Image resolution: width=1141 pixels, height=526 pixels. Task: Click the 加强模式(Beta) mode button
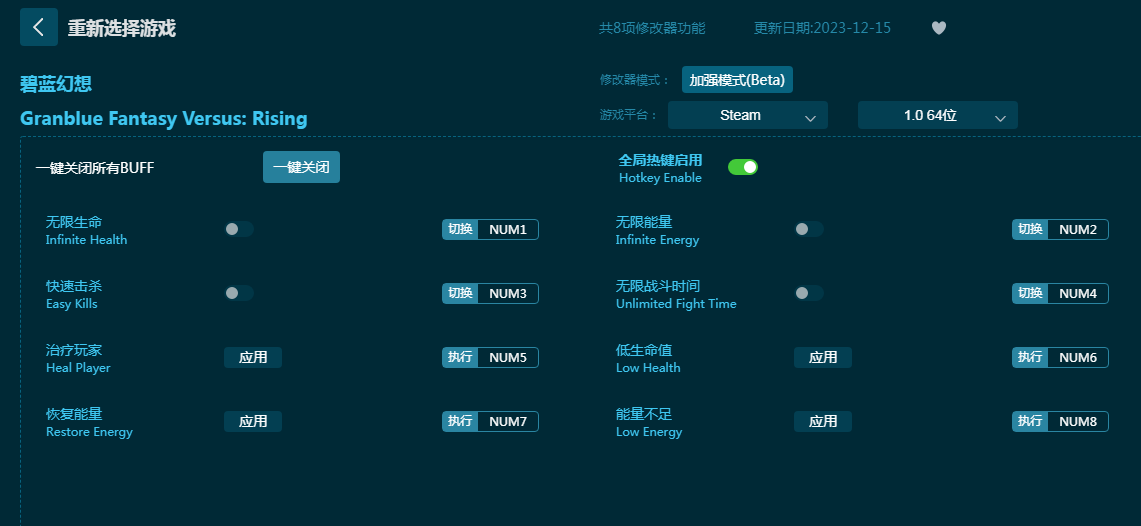point(737,80)
